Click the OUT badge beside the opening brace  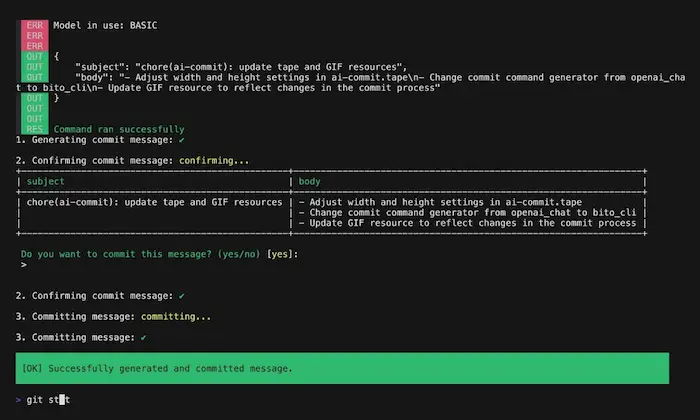(x=34, y=55)
